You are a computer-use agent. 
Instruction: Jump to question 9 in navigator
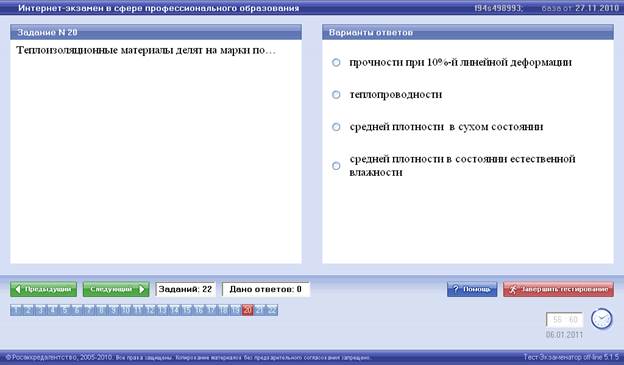113,310
